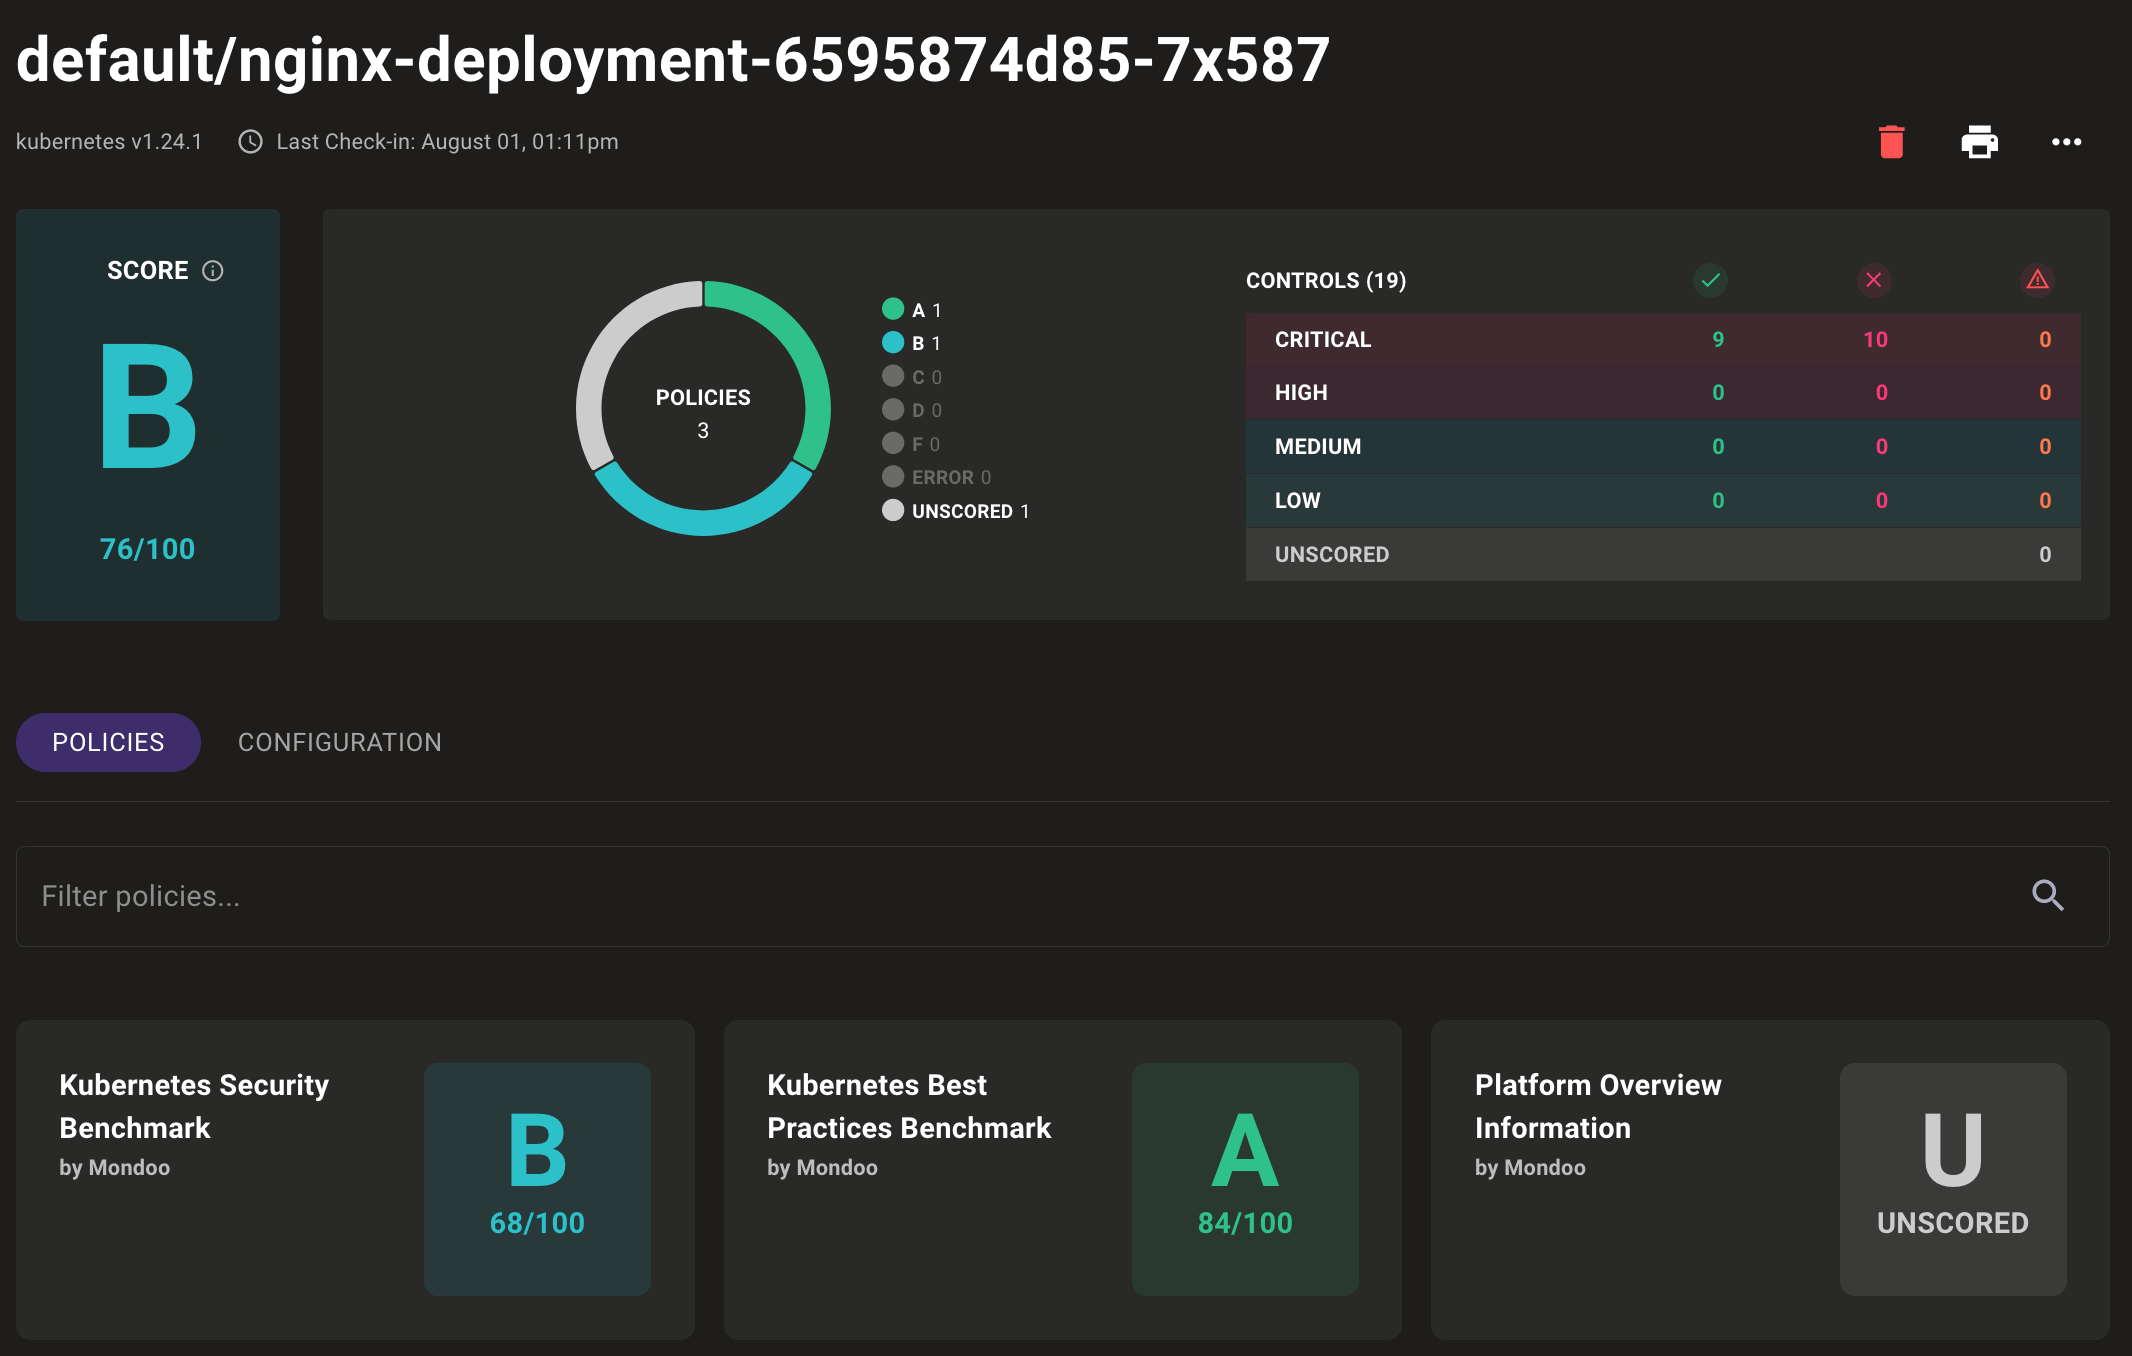Viewport: 2132px width, 1356px height.
Task: Click the green checkmark column header in CONTROLS
Action: (1710, 281)
